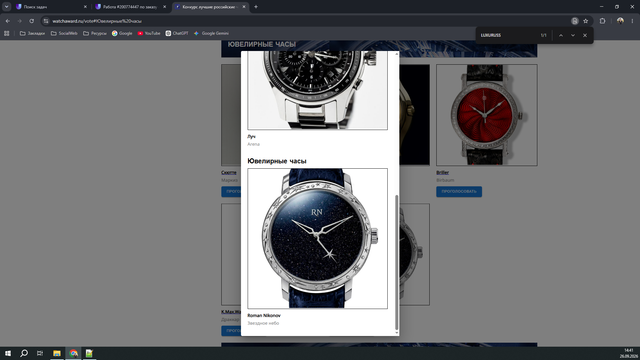
Task: Open the tab search dropdown arrow
Action: tap(7, 7)
